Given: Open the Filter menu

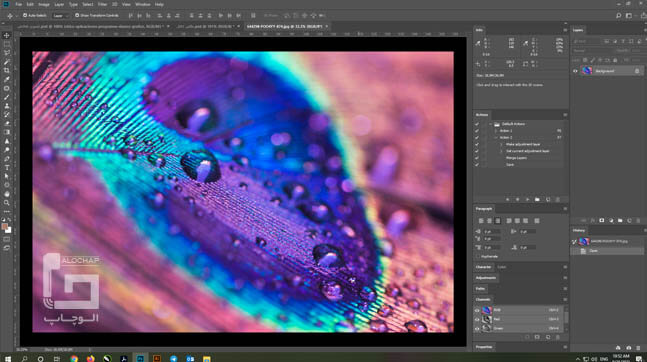Looking at the screenshot, I should [102, 4].
